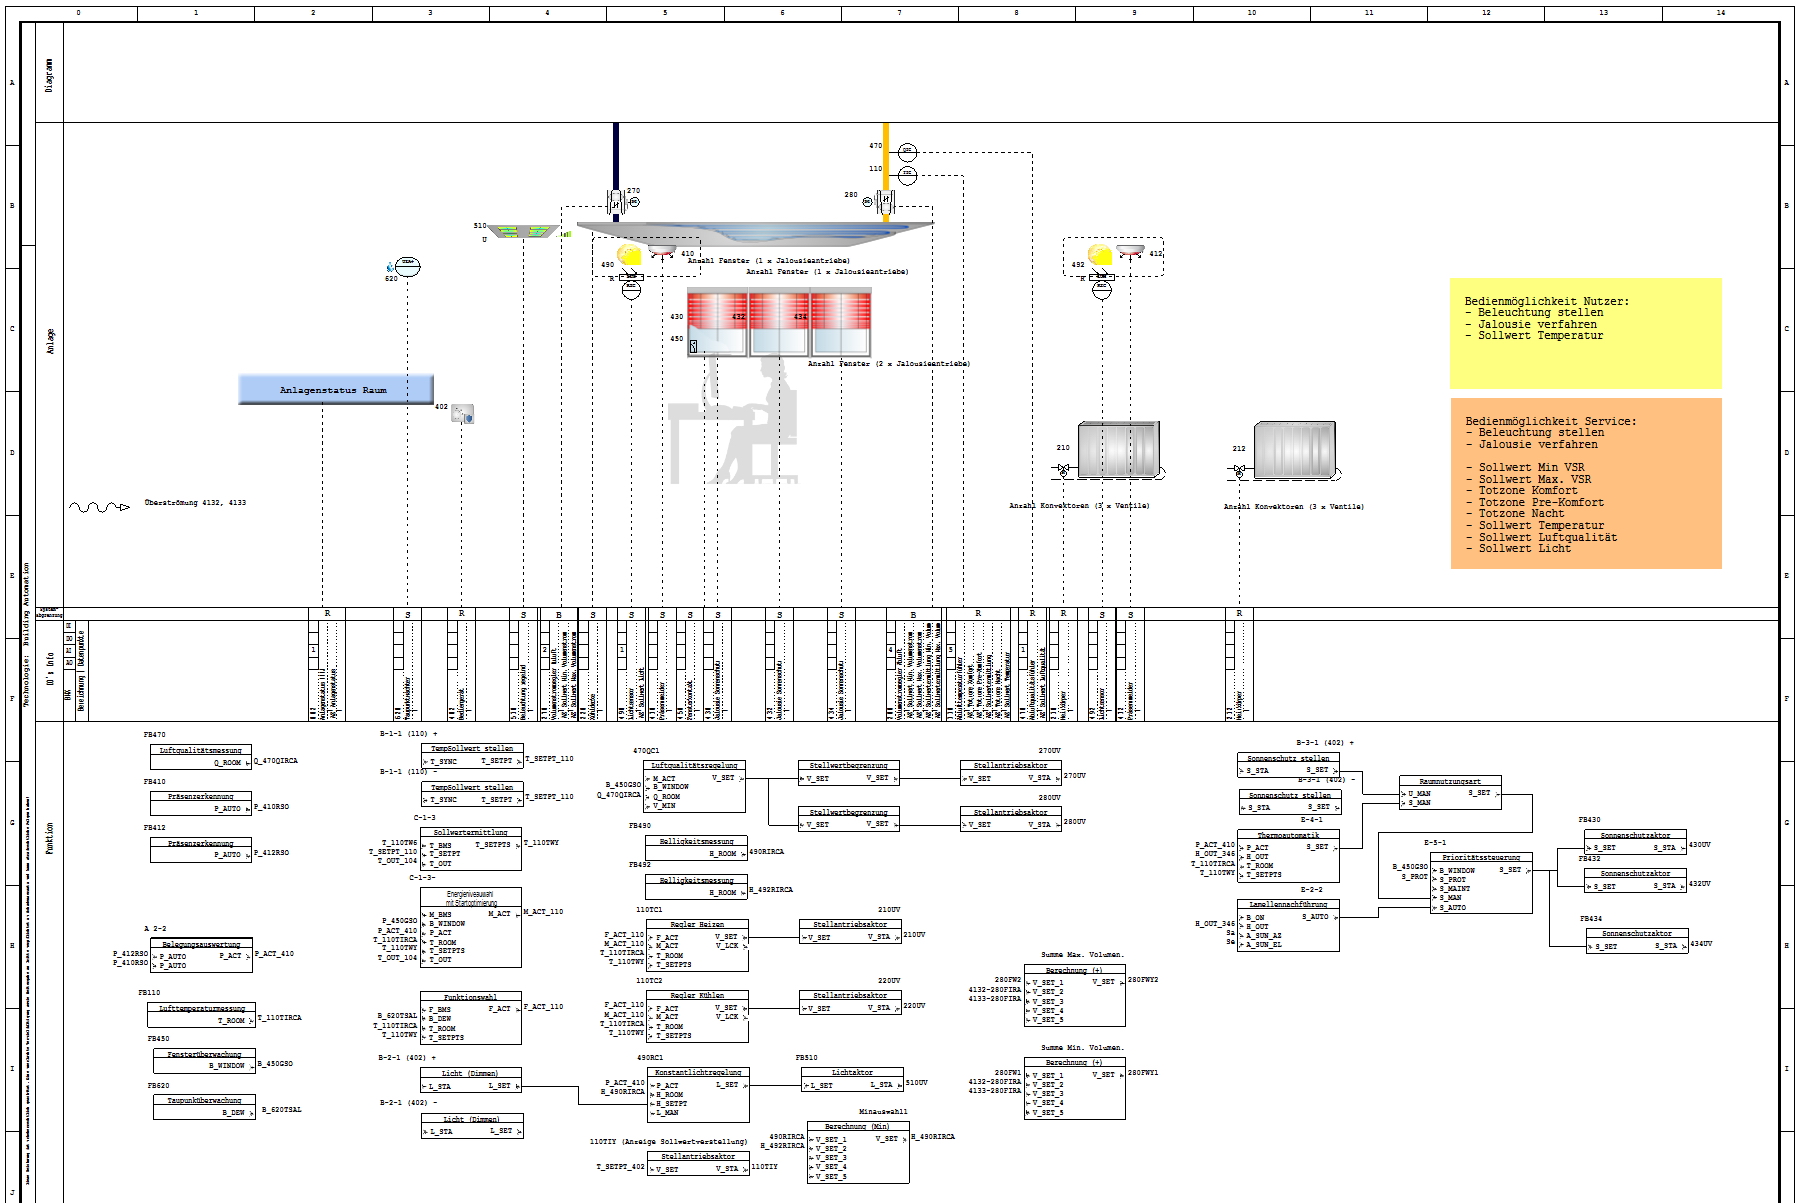Select the convector unit 210
Viewport: 1801px width, 1203px height.
1119,450
